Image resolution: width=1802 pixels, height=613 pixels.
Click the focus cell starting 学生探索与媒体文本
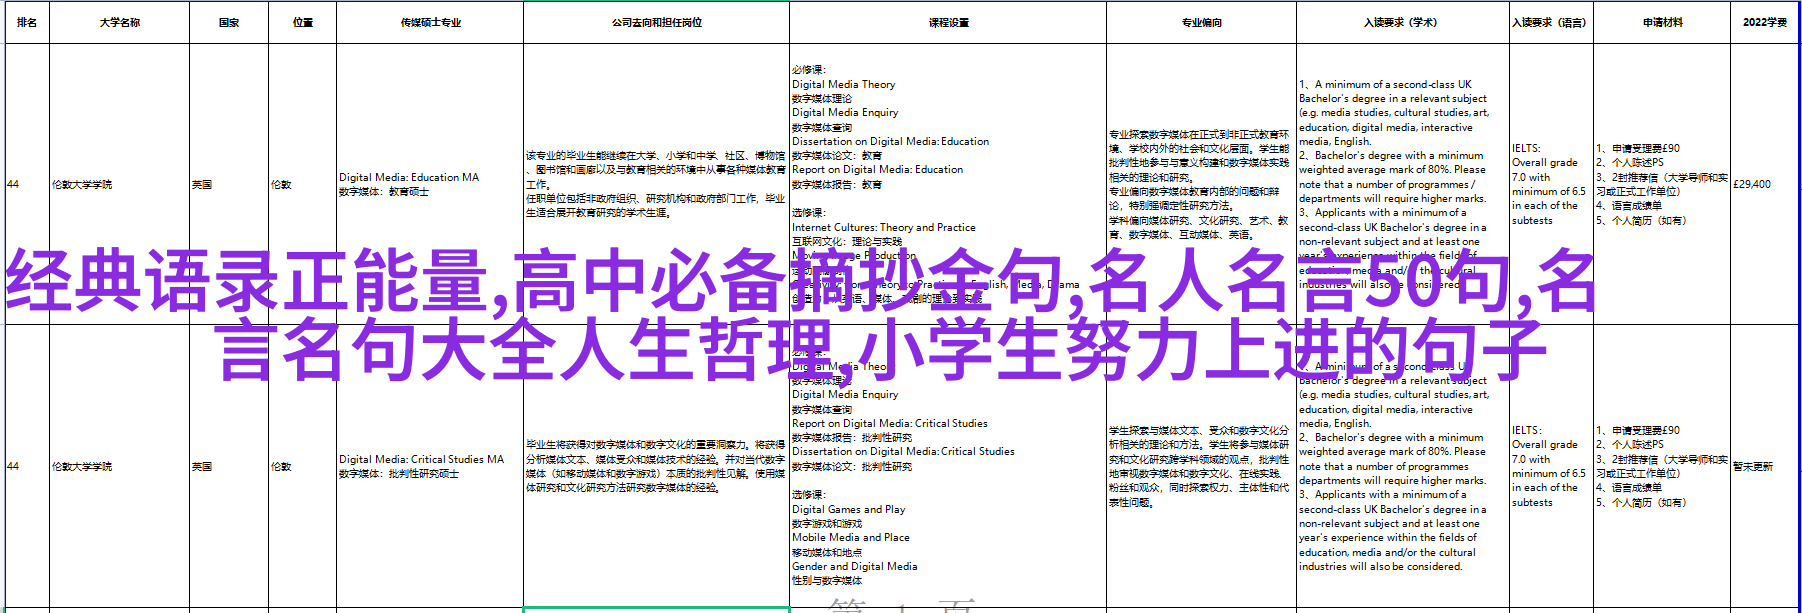pyautogui.click(x=1201, y=466)
